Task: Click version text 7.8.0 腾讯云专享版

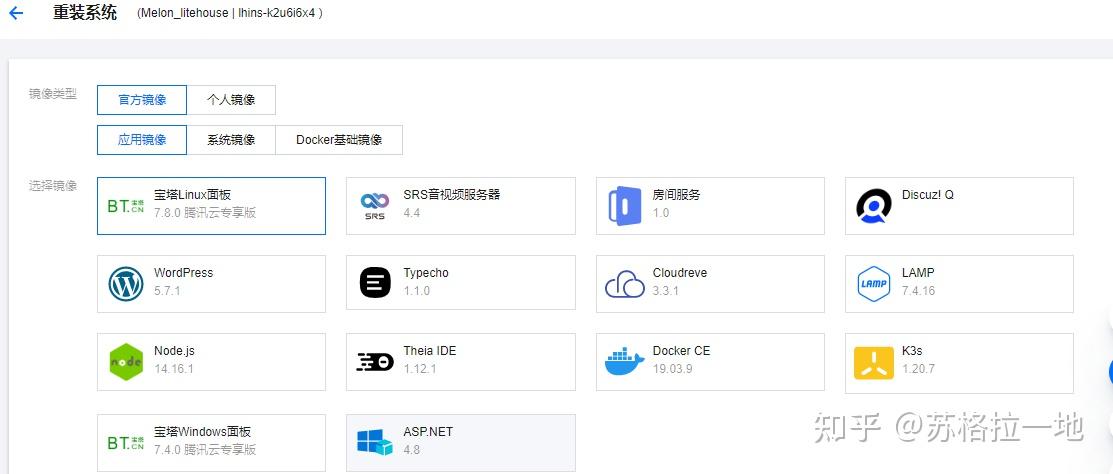Action: tap(204, 212)
